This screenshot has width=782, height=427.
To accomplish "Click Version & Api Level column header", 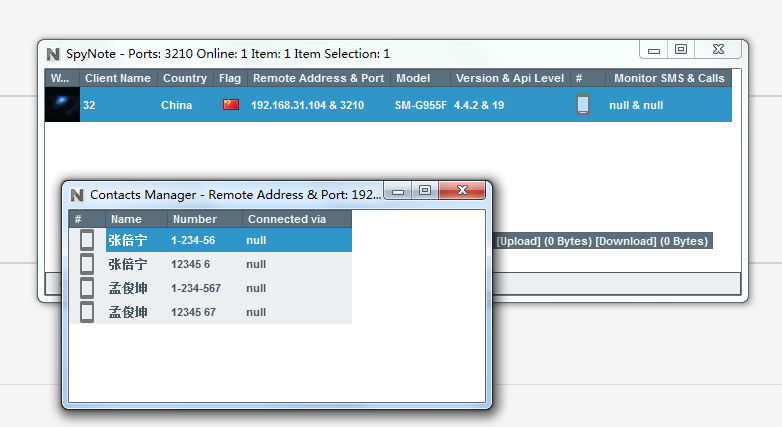I will 511,78.
